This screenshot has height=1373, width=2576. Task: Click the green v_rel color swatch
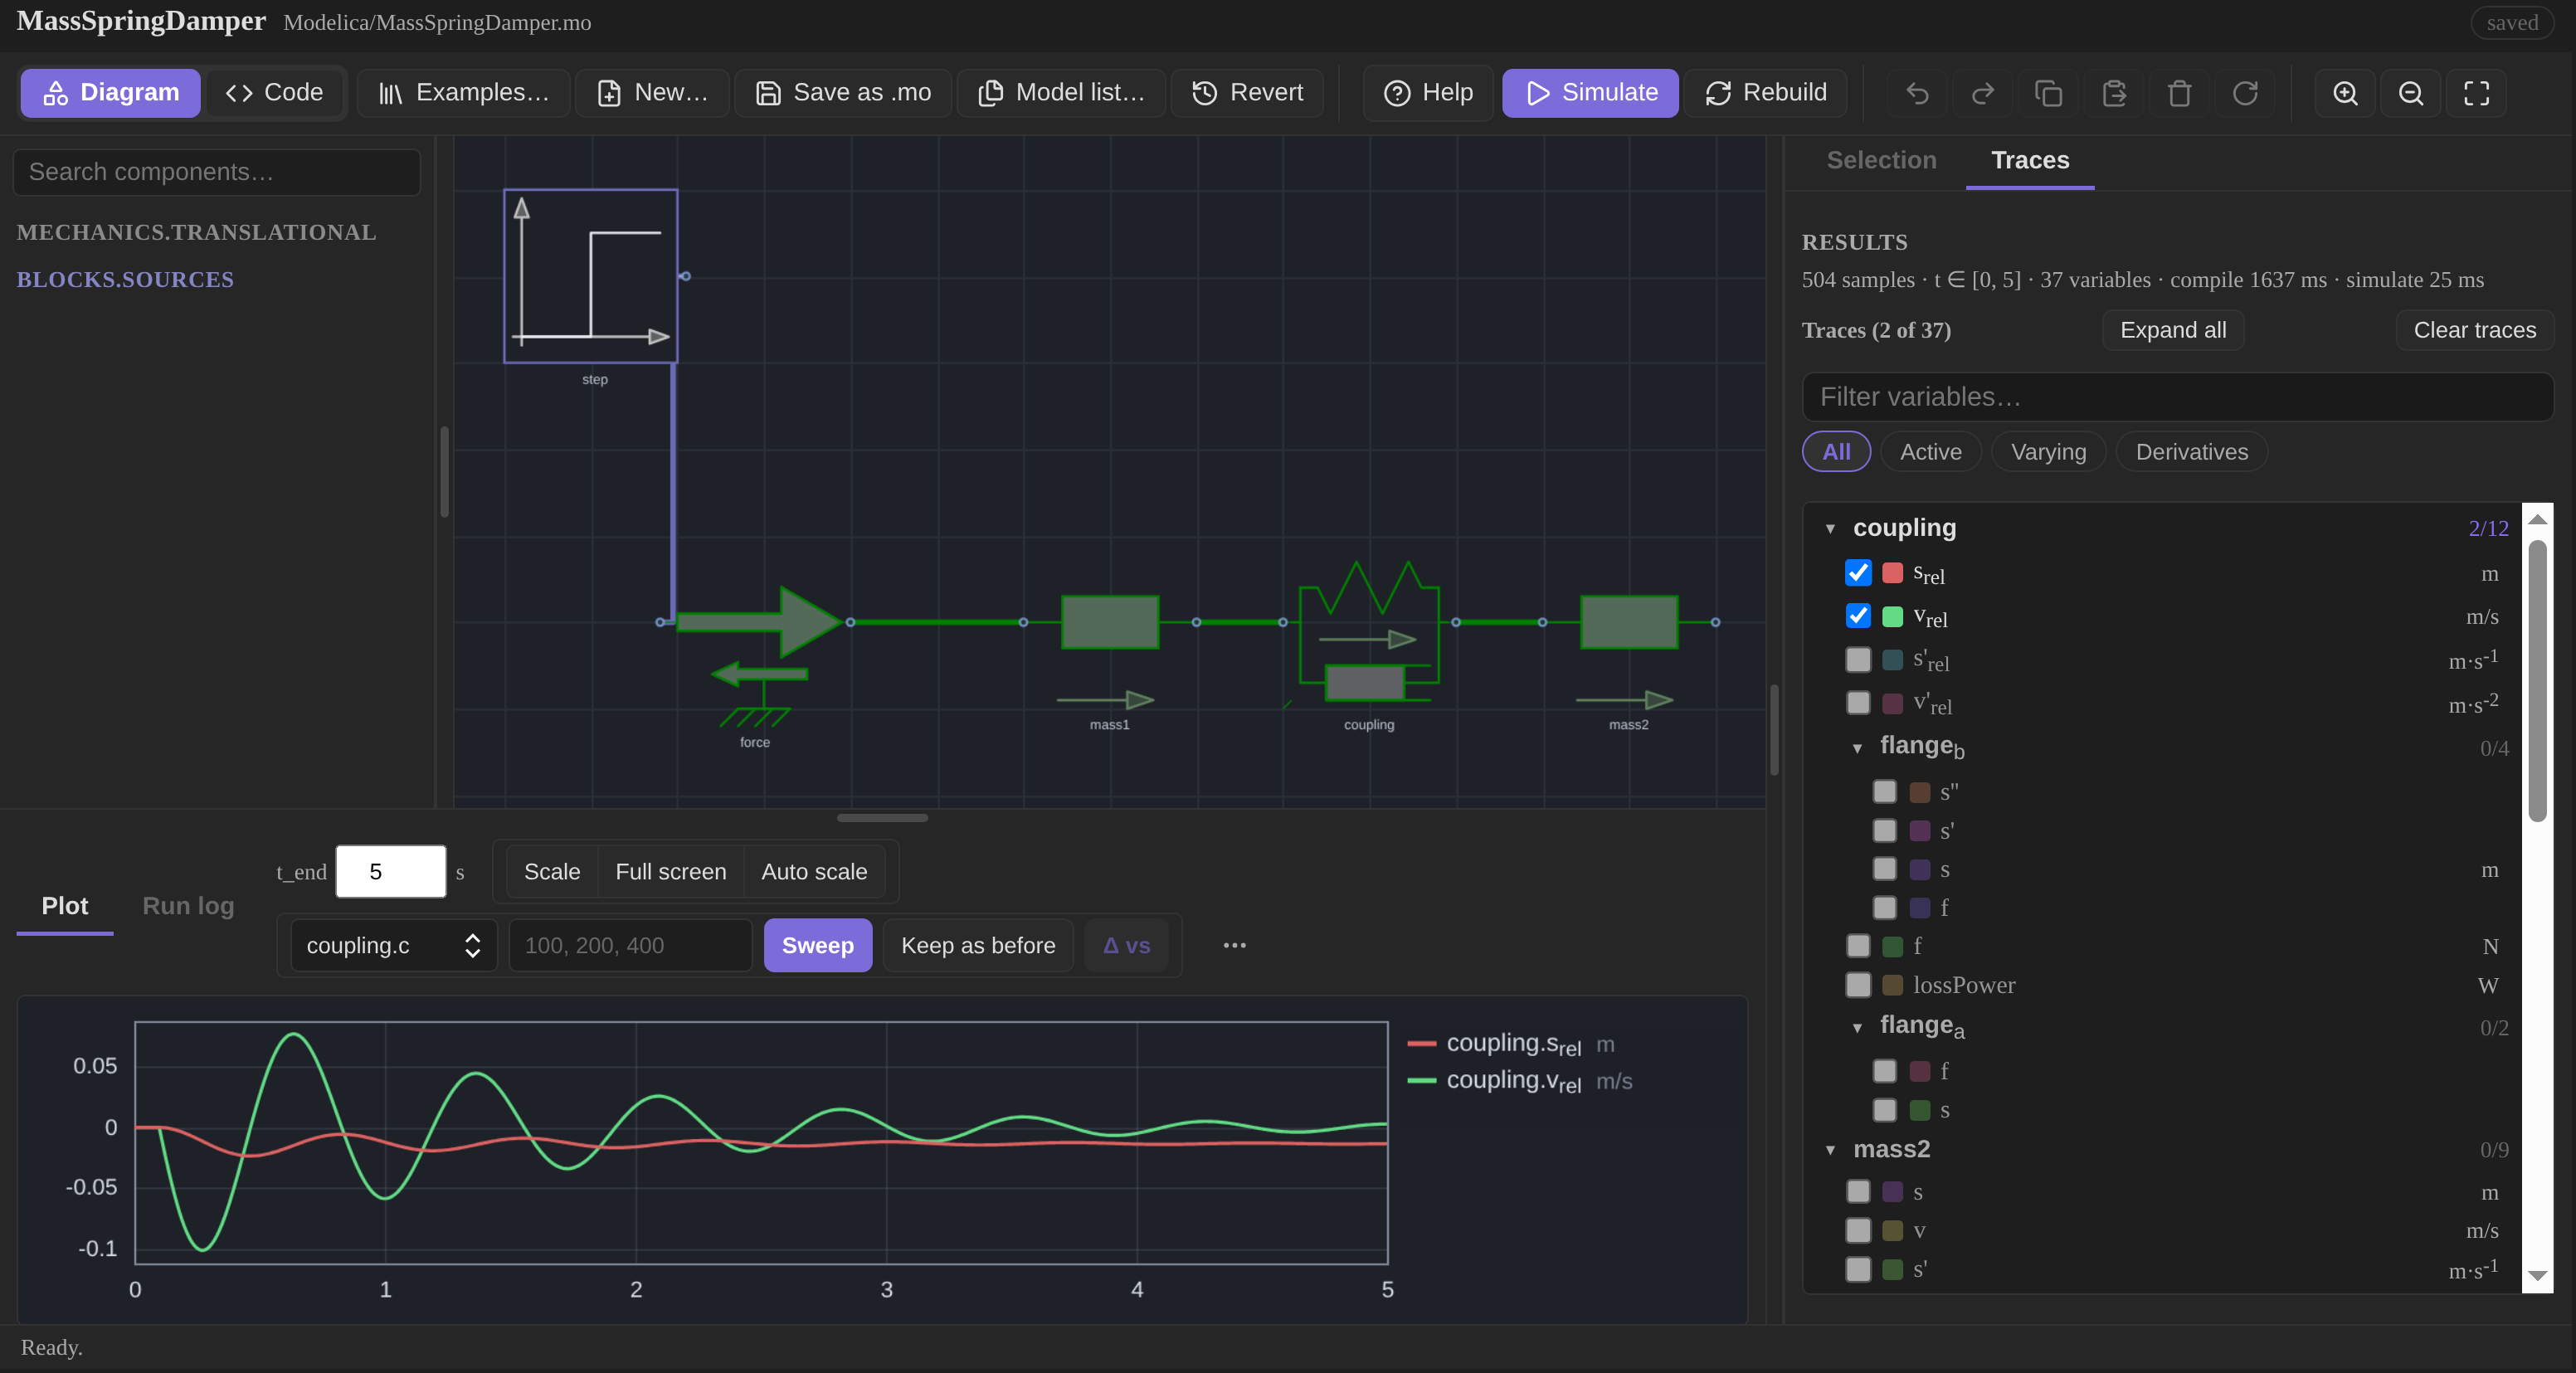click(1892, 616)
